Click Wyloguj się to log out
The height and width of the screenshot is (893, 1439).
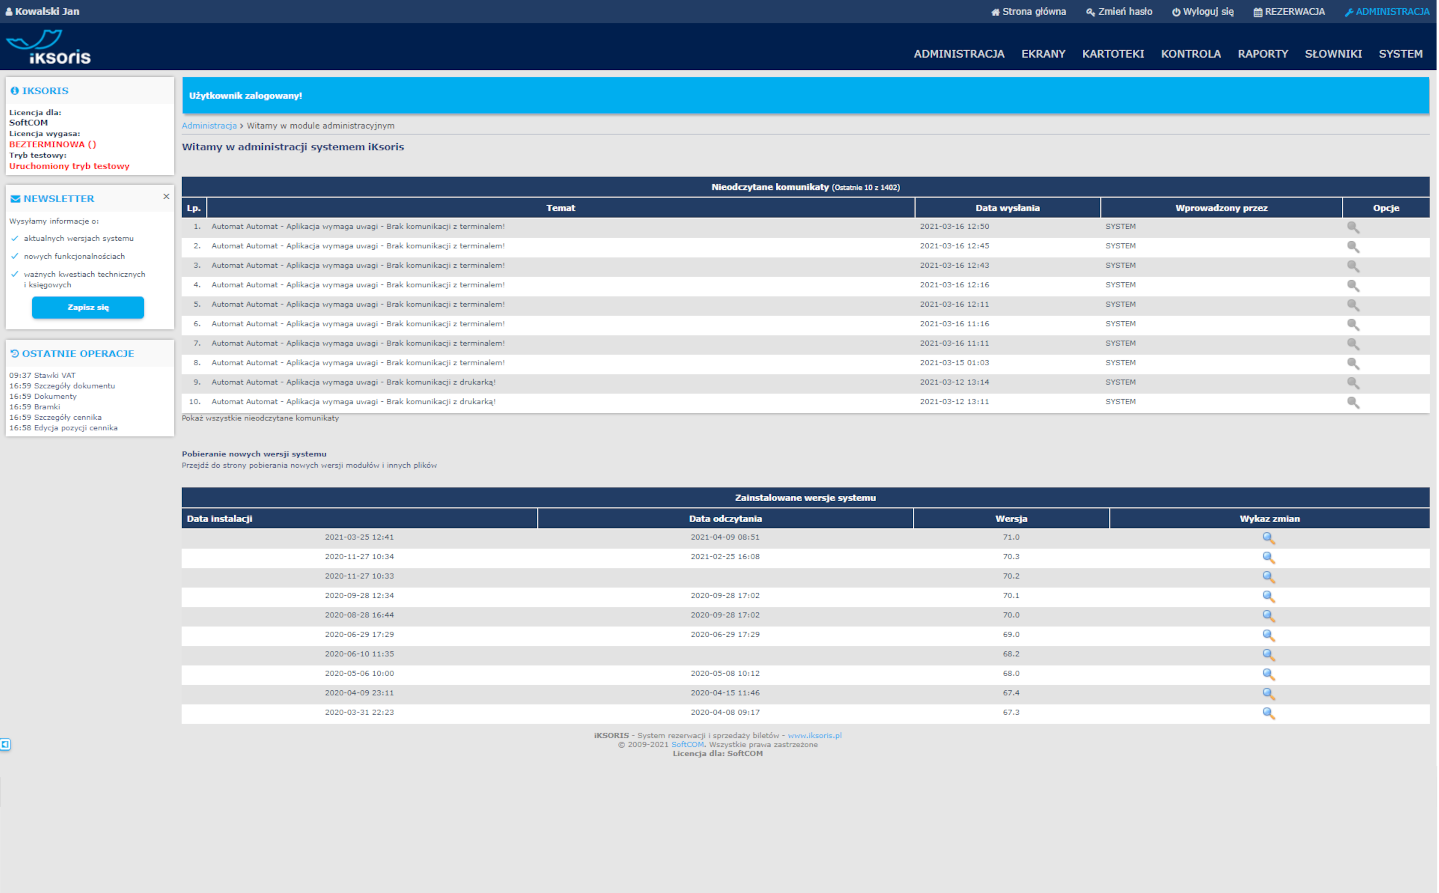click(1203, 12)
